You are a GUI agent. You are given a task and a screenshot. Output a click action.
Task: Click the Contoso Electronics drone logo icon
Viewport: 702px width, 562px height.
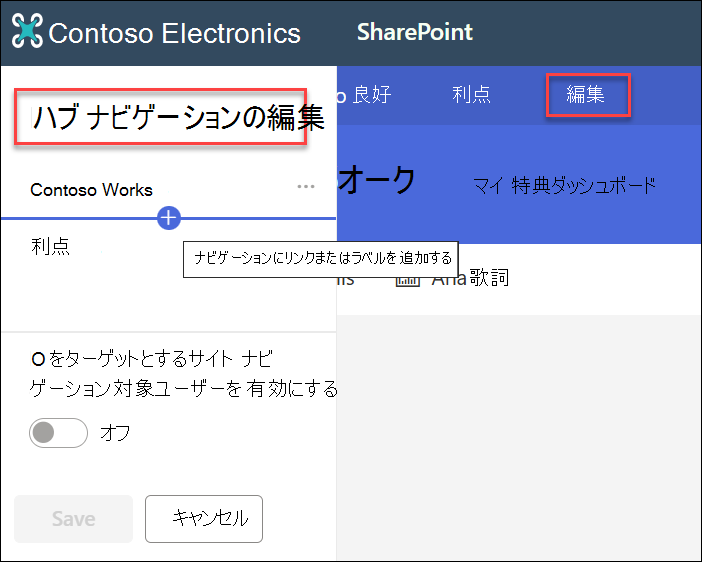click(27, 30)
